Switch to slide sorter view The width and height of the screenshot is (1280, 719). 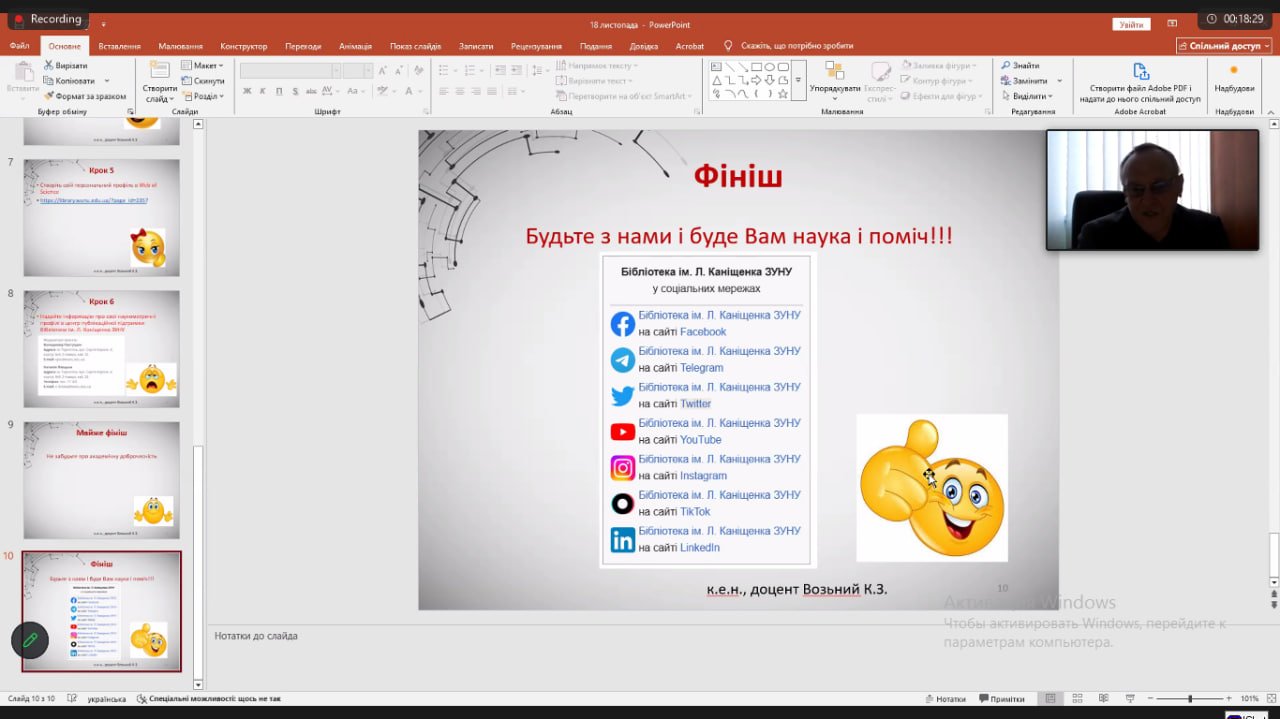1078,699
